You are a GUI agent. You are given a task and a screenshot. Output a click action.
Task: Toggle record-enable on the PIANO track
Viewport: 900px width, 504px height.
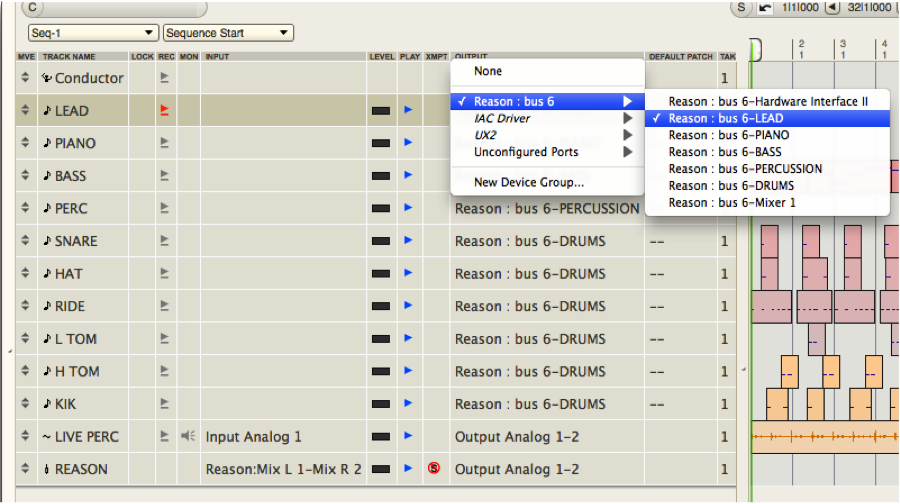coord(165,142)
